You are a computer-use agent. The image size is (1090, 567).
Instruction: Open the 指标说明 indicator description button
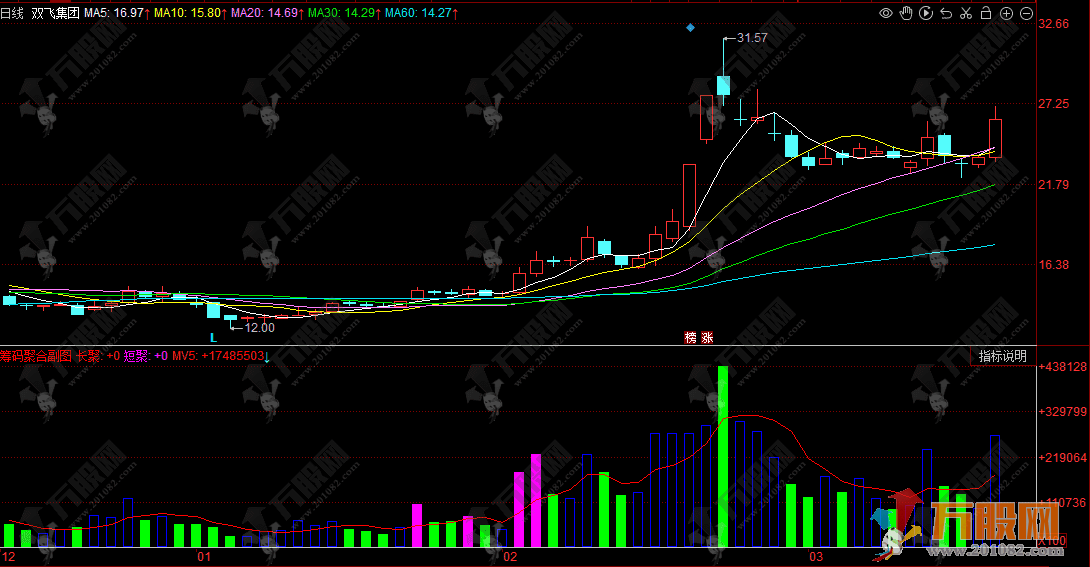coord(1002,356)
